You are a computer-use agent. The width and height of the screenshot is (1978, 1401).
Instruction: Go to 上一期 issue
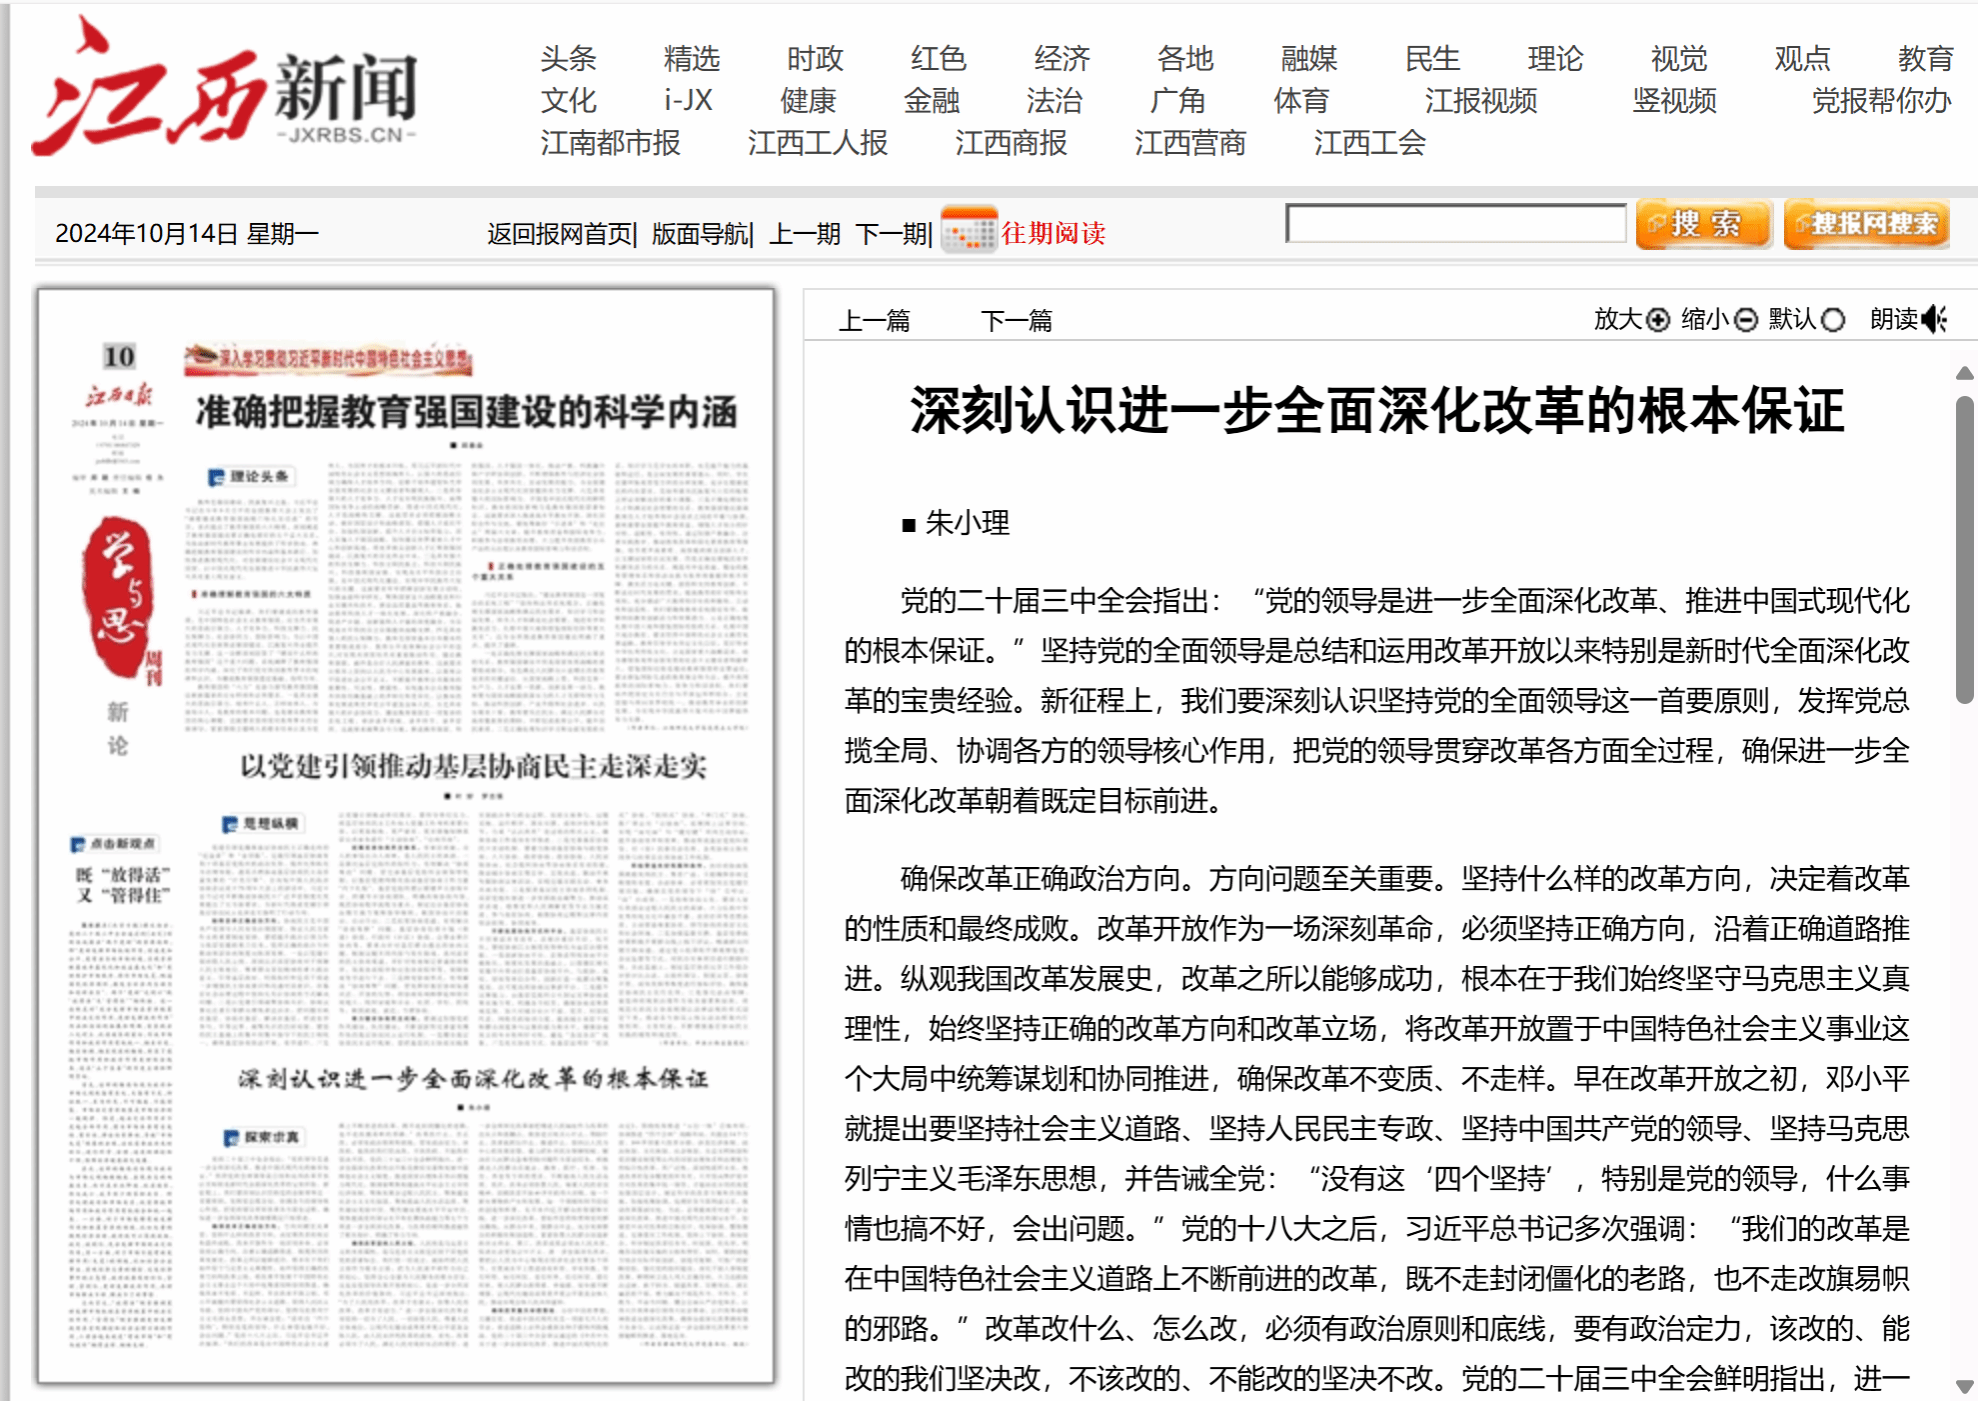(x=805, y=233)
